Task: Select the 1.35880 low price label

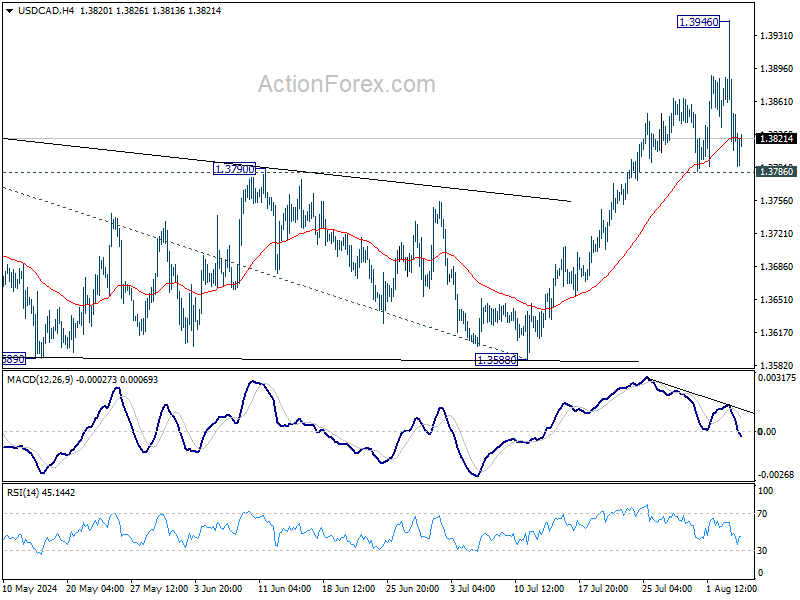Action: [496, 360]
